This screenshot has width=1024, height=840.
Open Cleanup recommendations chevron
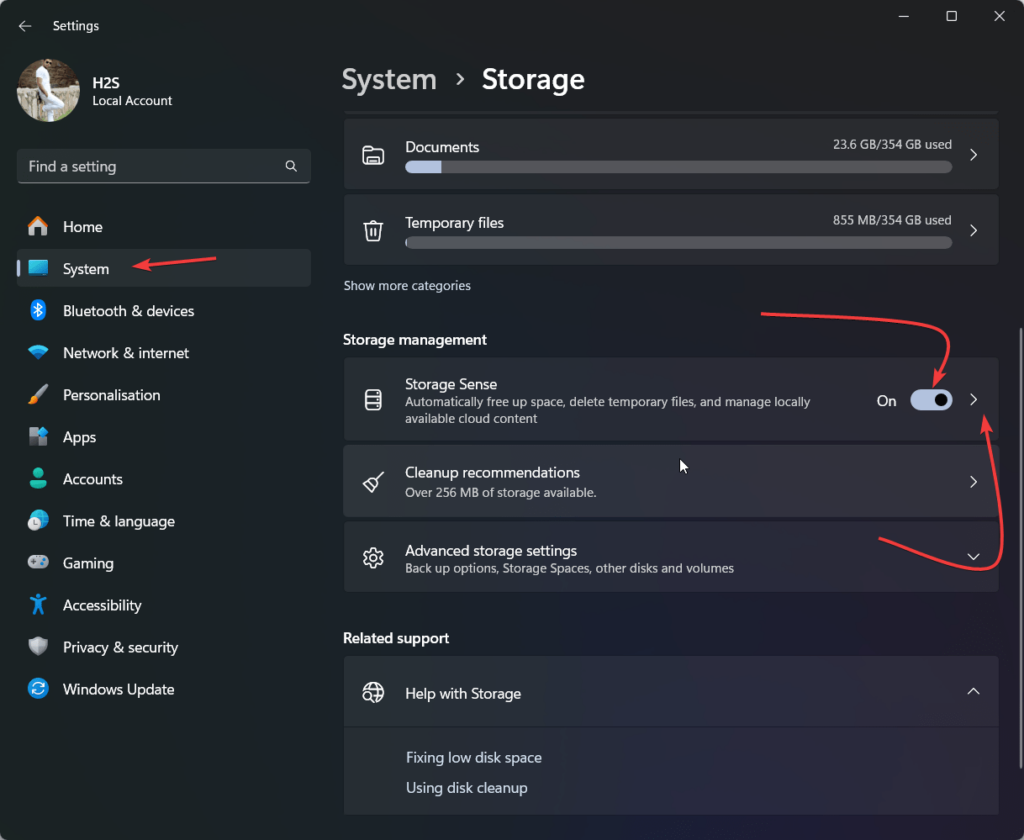973,482
